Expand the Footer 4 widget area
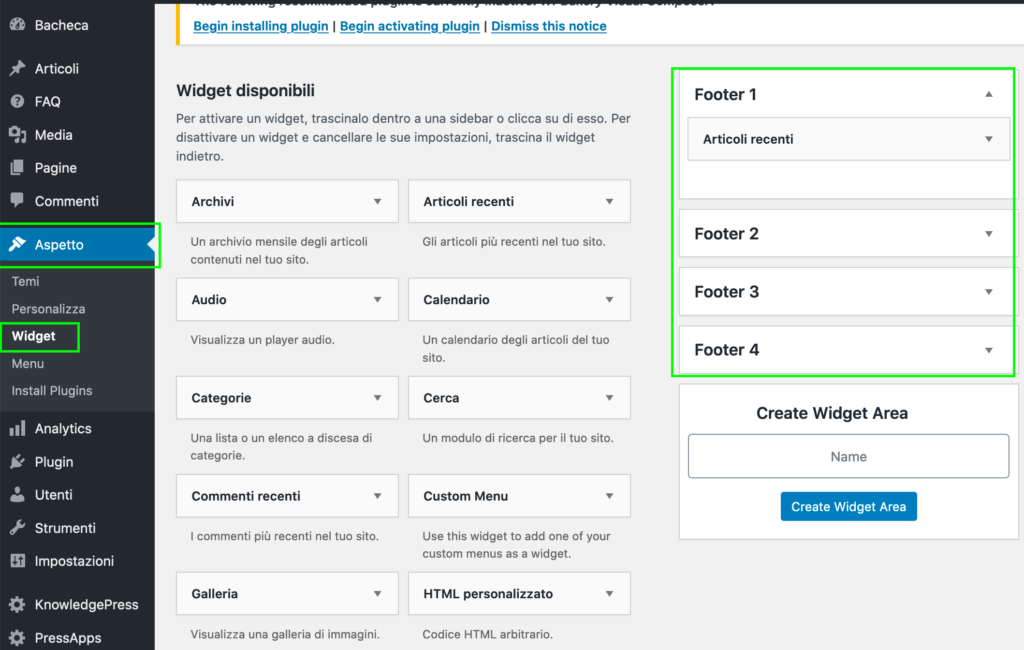Screen dimensions: 1024x650 point(988,350)
